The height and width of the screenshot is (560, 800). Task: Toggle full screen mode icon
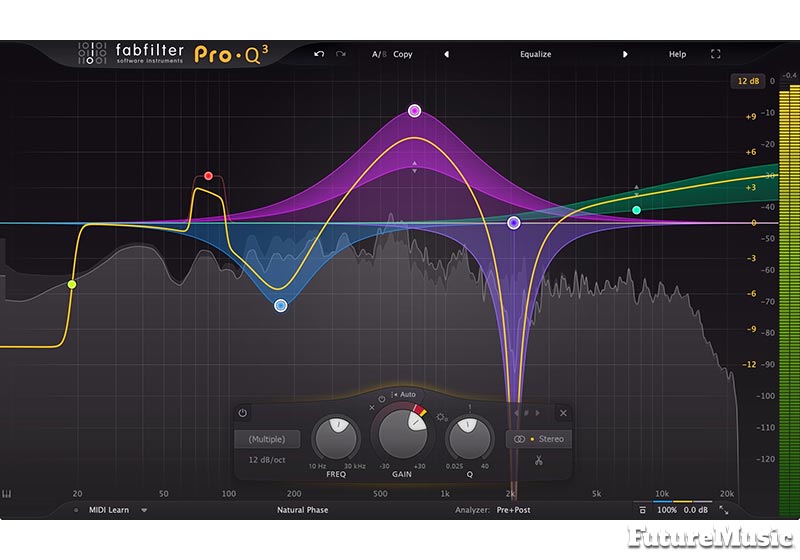tap(715, 54)
